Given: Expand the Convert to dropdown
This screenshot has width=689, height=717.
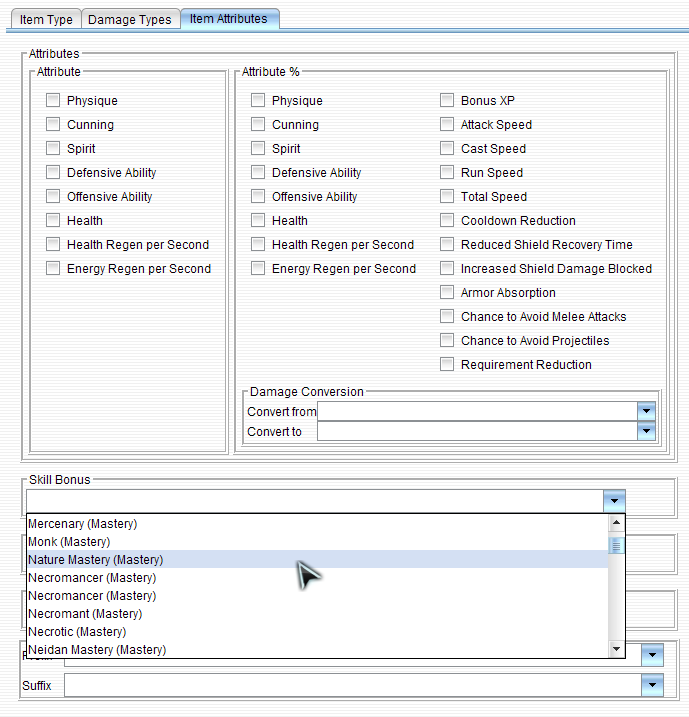Looking at the screenshot, I should click(645, 431).
